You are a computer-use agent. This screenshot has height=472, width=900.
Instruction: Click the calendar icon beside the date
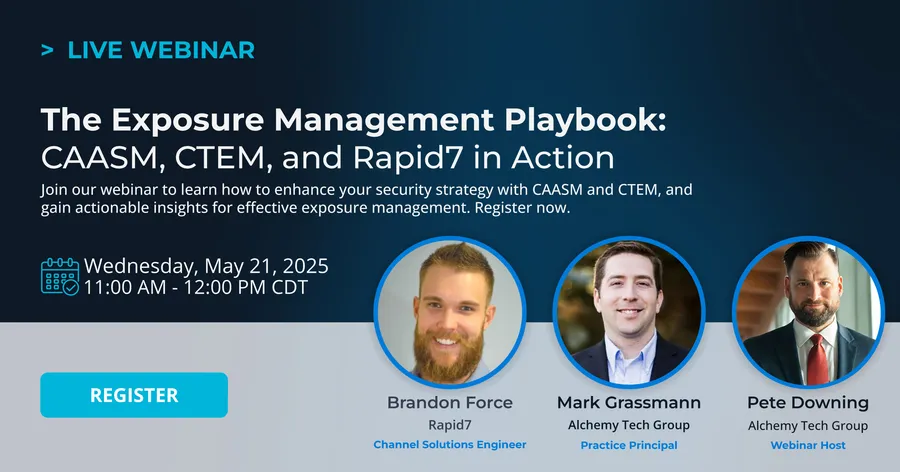pyautogui.click(x=60, y=276)
